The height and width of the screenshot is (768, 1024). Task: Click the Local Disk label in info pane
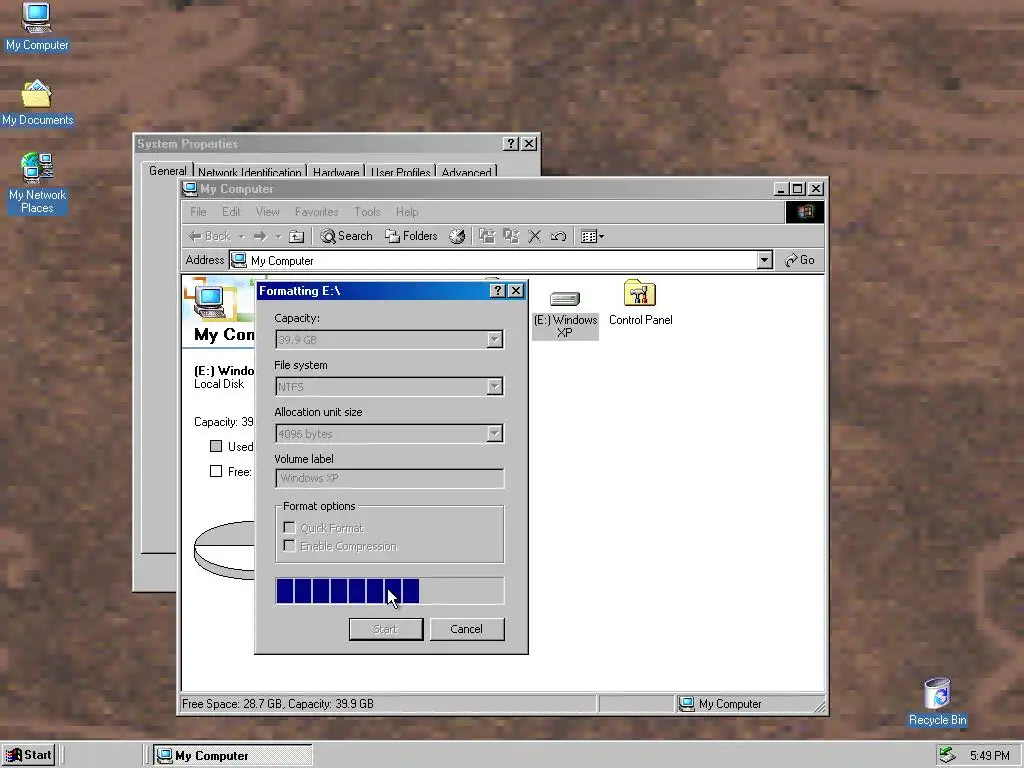point(219,384)
